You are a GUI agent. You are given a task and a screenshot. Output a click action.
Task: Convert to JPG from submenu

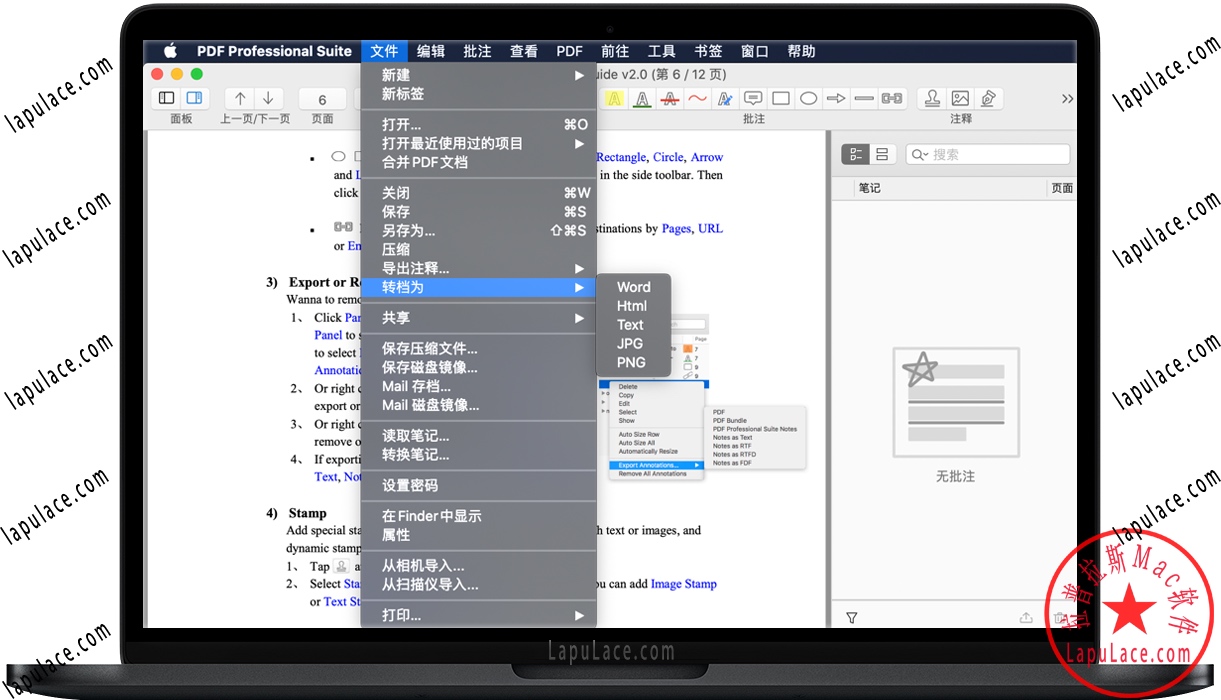tap(634, 344)
